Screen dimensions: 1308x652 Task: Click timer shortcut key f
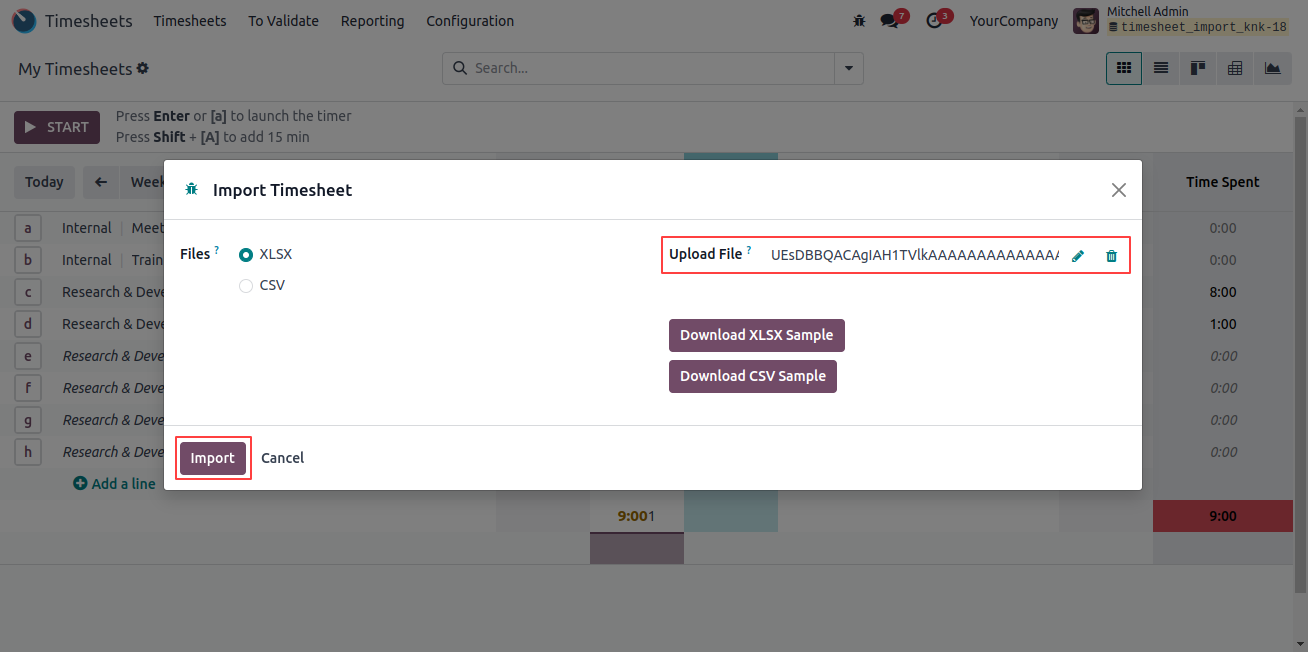point(27,388)
